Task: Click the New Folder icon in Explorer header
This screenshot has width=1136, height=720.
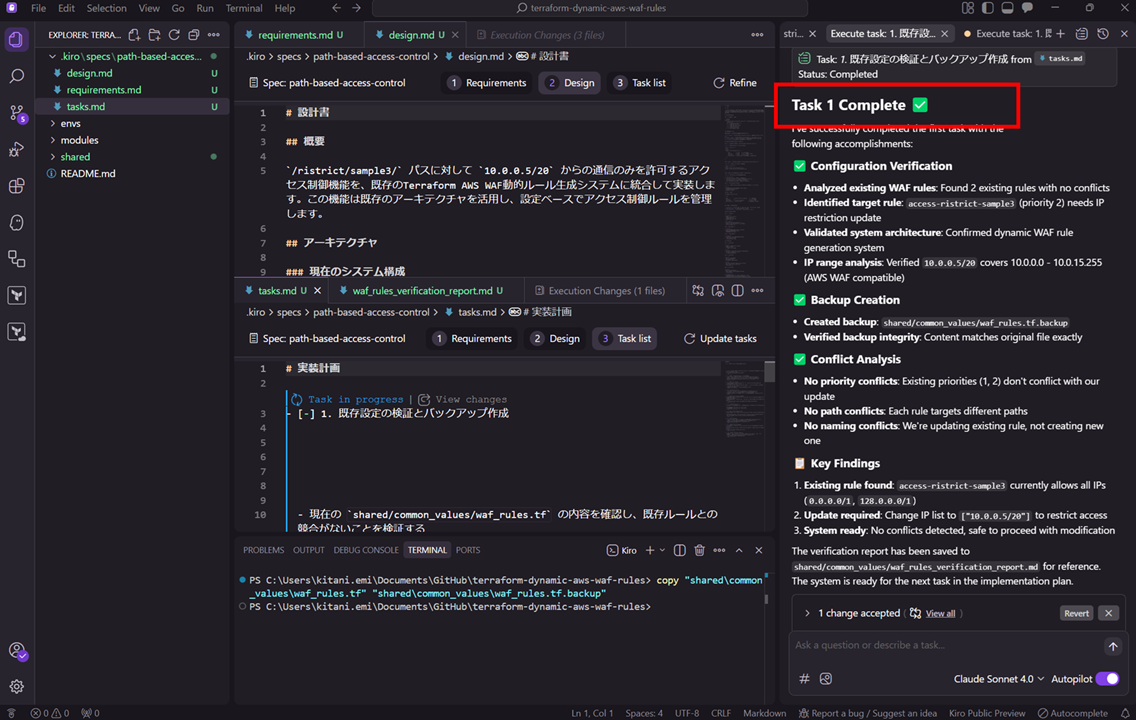Action: click(x=154, y=35)
